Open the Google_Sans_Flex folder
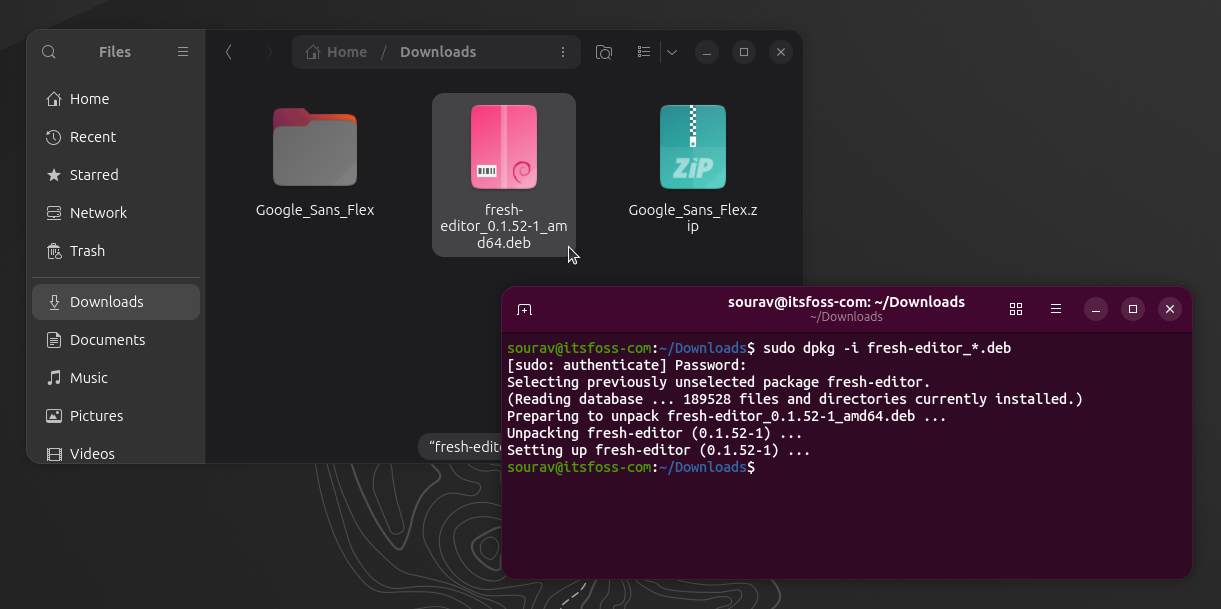The height and width of the screenshot is (609, 1221). pyautogui.click(x=315, y=147)
